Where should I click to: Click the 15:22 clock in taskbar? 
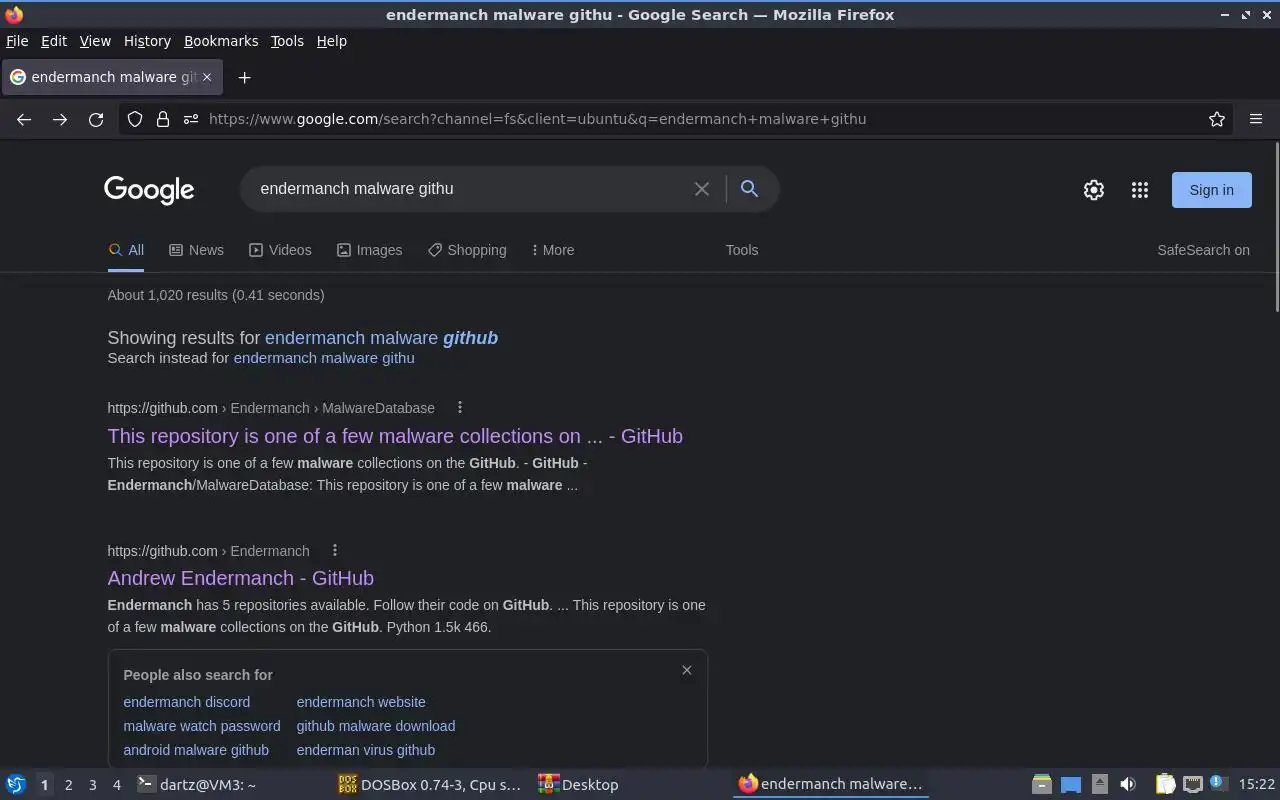(x=1257, y=784)
